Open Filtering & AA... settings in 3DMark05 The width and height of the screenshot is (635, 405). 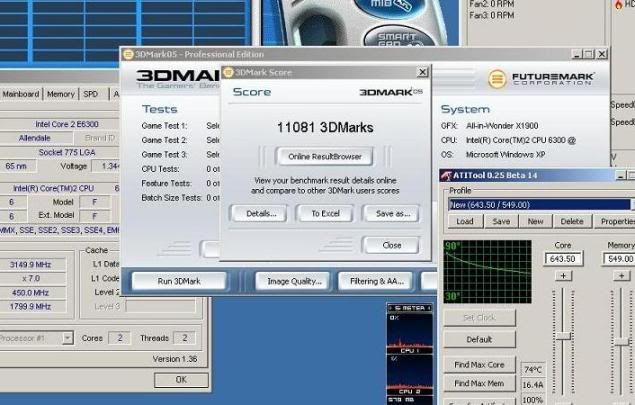pyautogui.click(x=377, y=281)
